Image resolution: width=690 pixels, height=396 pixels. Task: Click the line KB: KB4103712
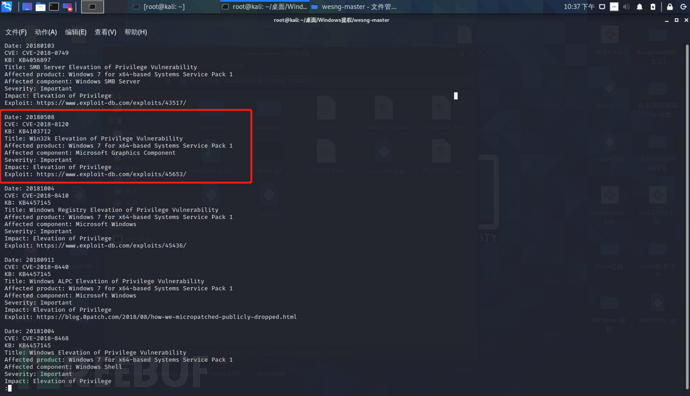point(28,131)
